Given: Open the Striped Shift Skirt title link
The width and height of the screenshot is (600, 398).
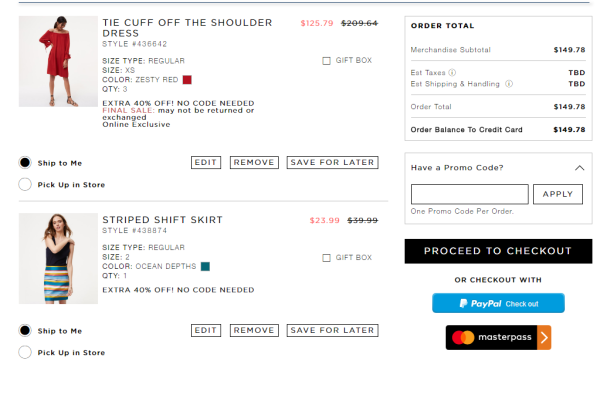Looking at the screenshot, I should click(162, 220).
